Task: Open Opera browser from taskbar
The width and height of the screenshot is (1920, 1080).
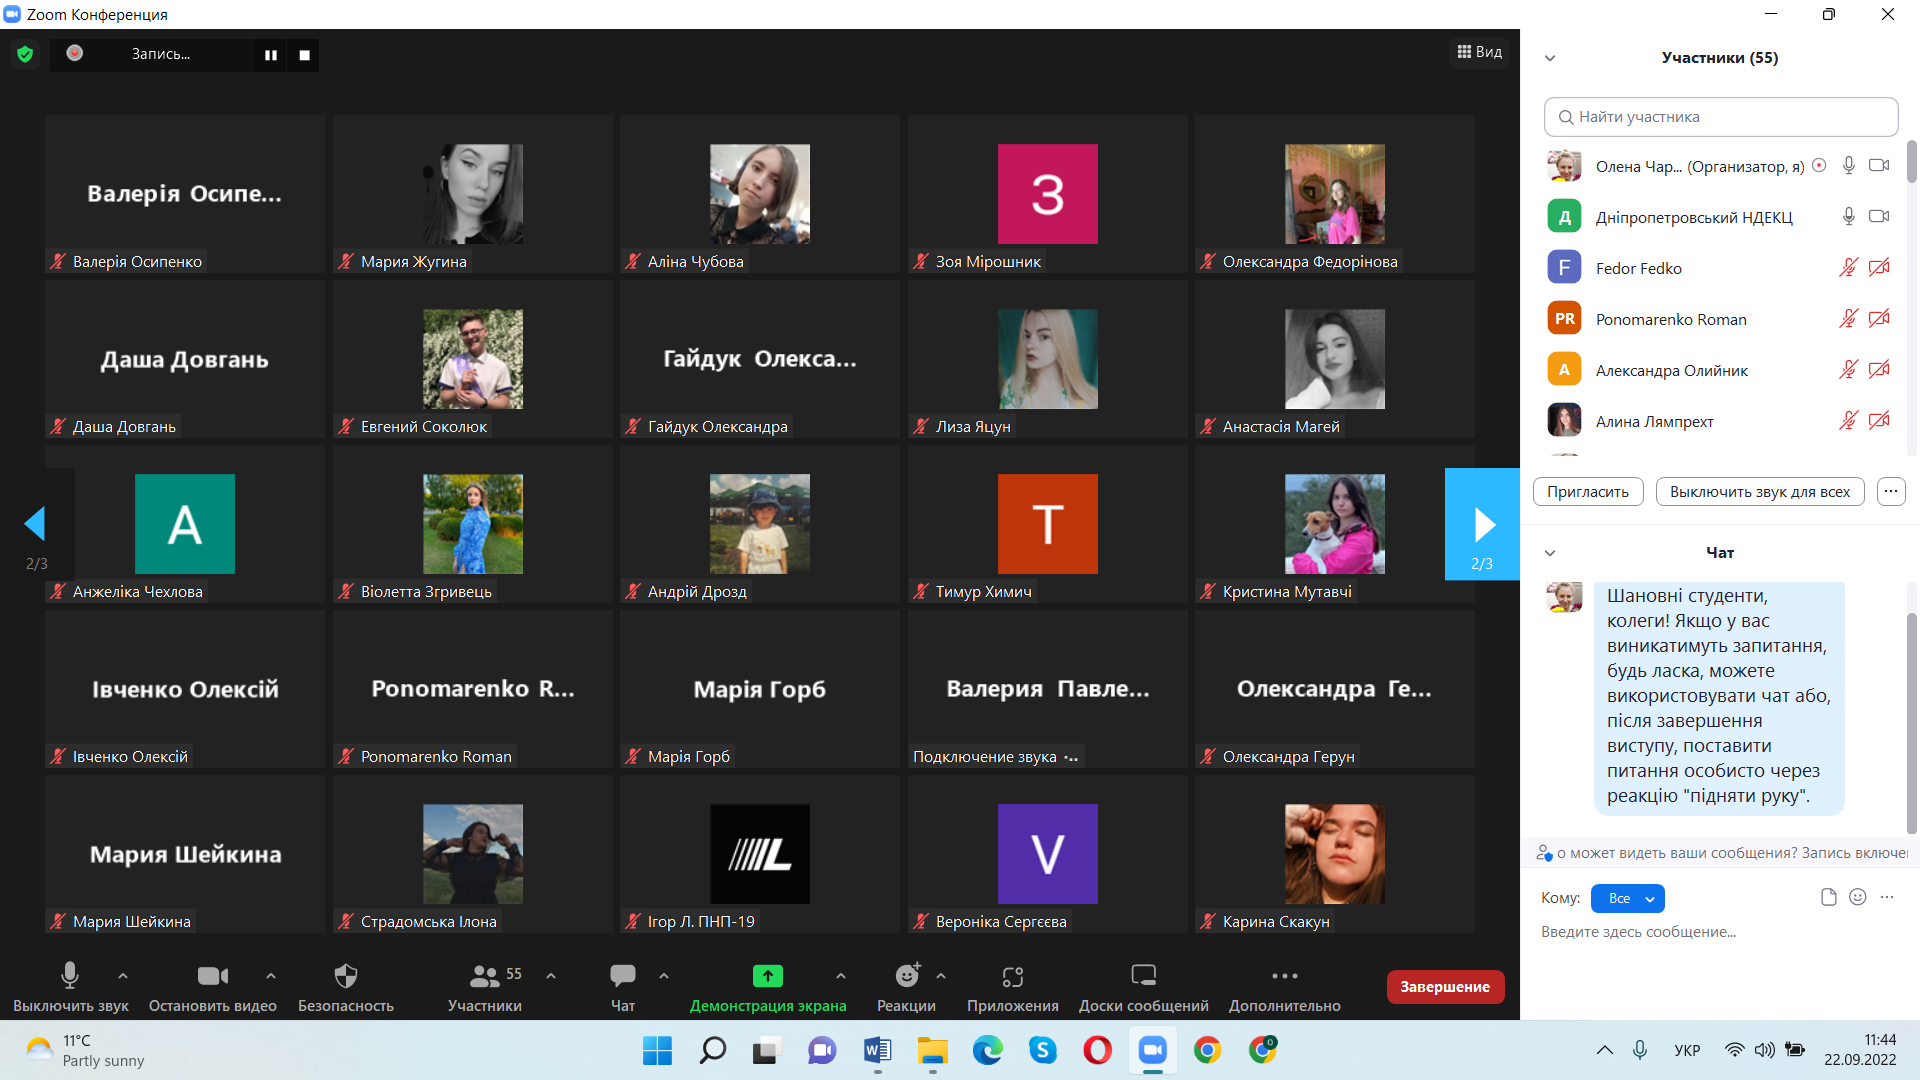Action: click(1097, 1050)
